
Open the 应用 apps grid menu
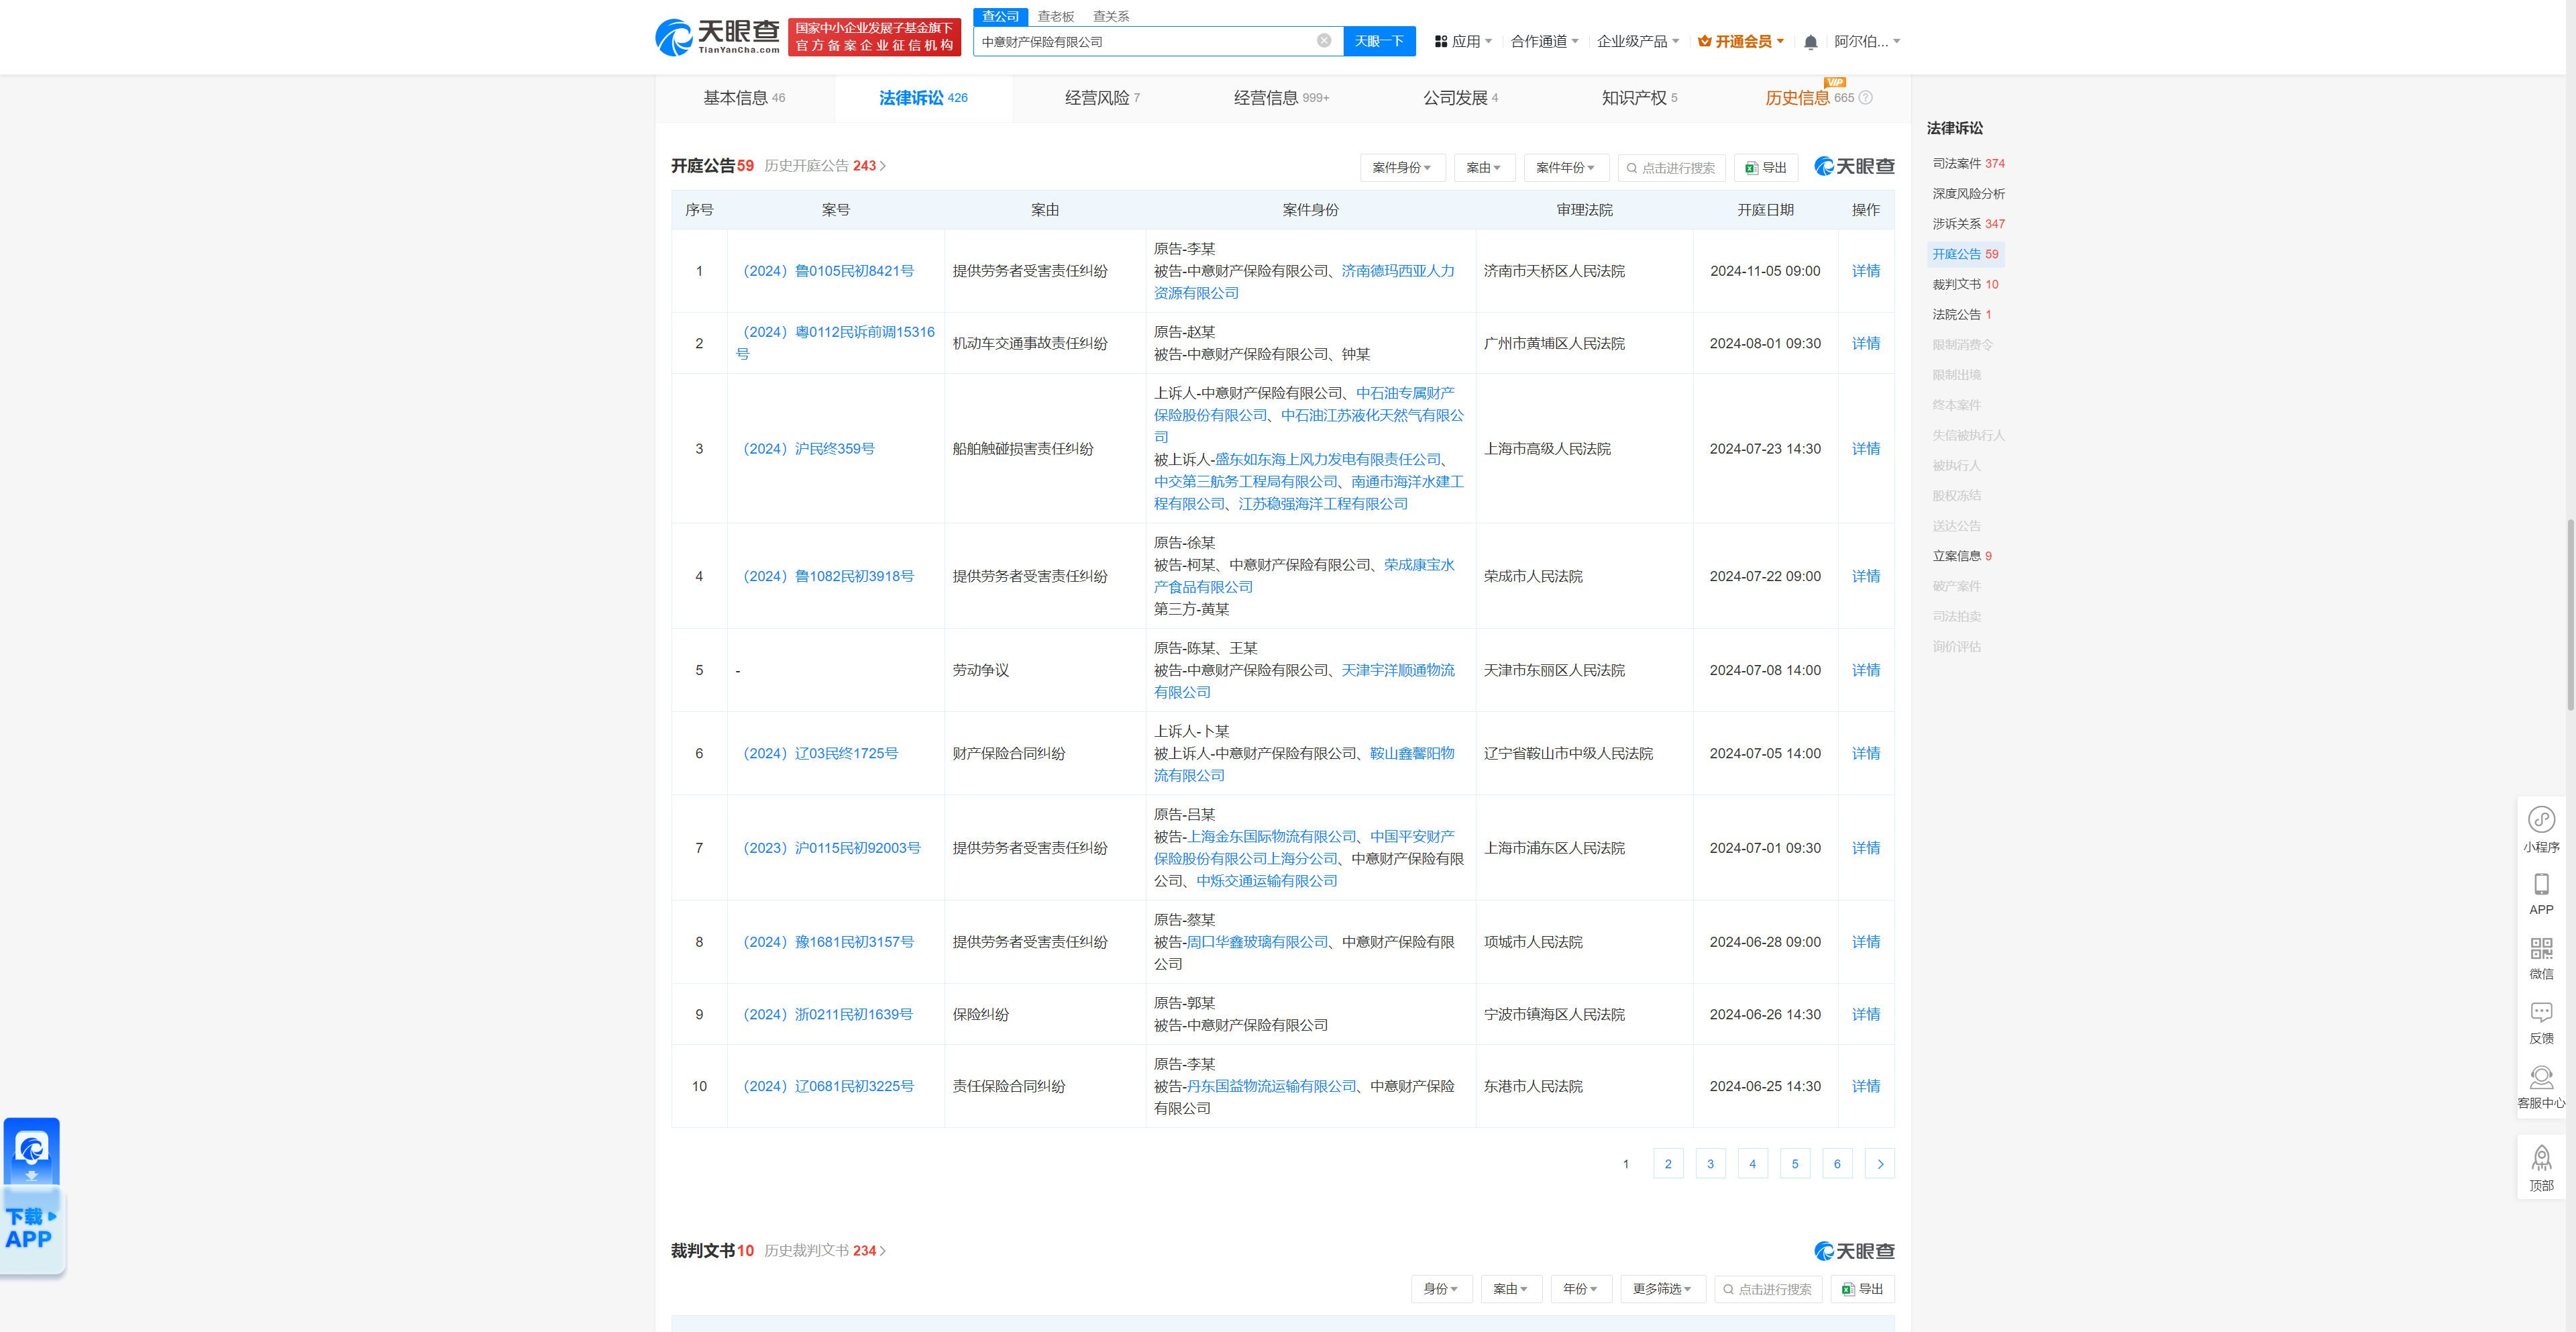click(1463, 42)
